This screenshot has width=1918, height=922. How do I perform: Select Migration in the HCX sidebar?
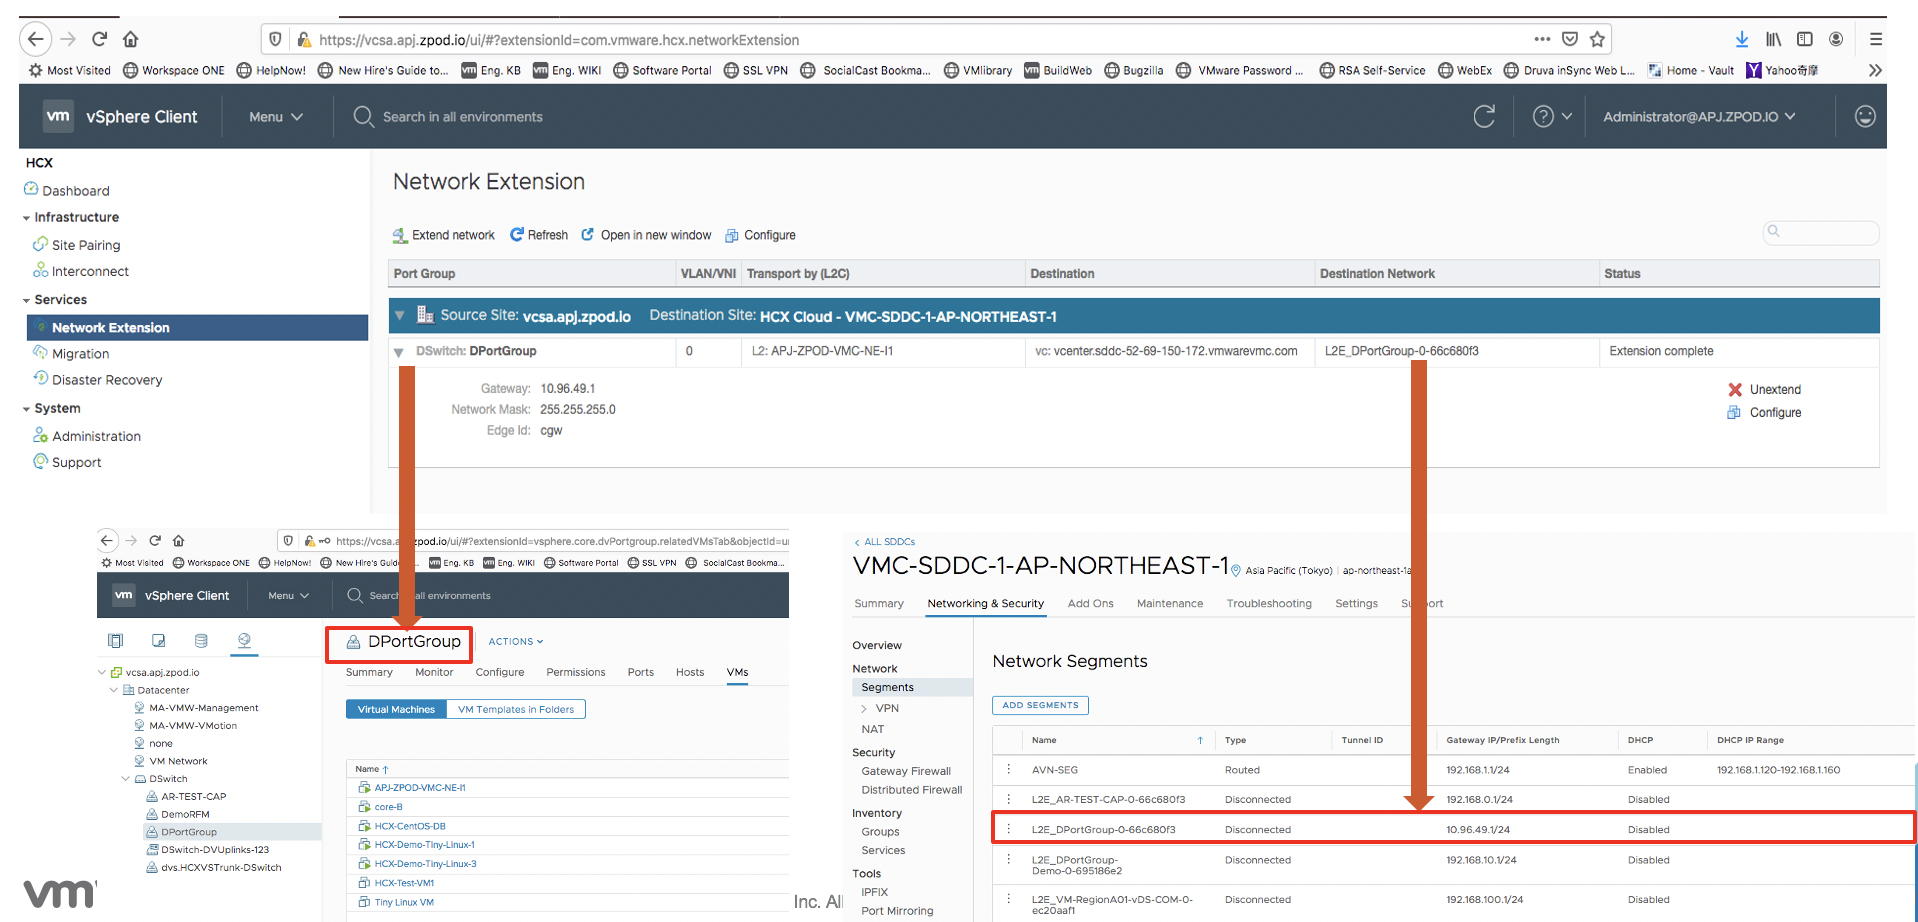coord(80,354)
